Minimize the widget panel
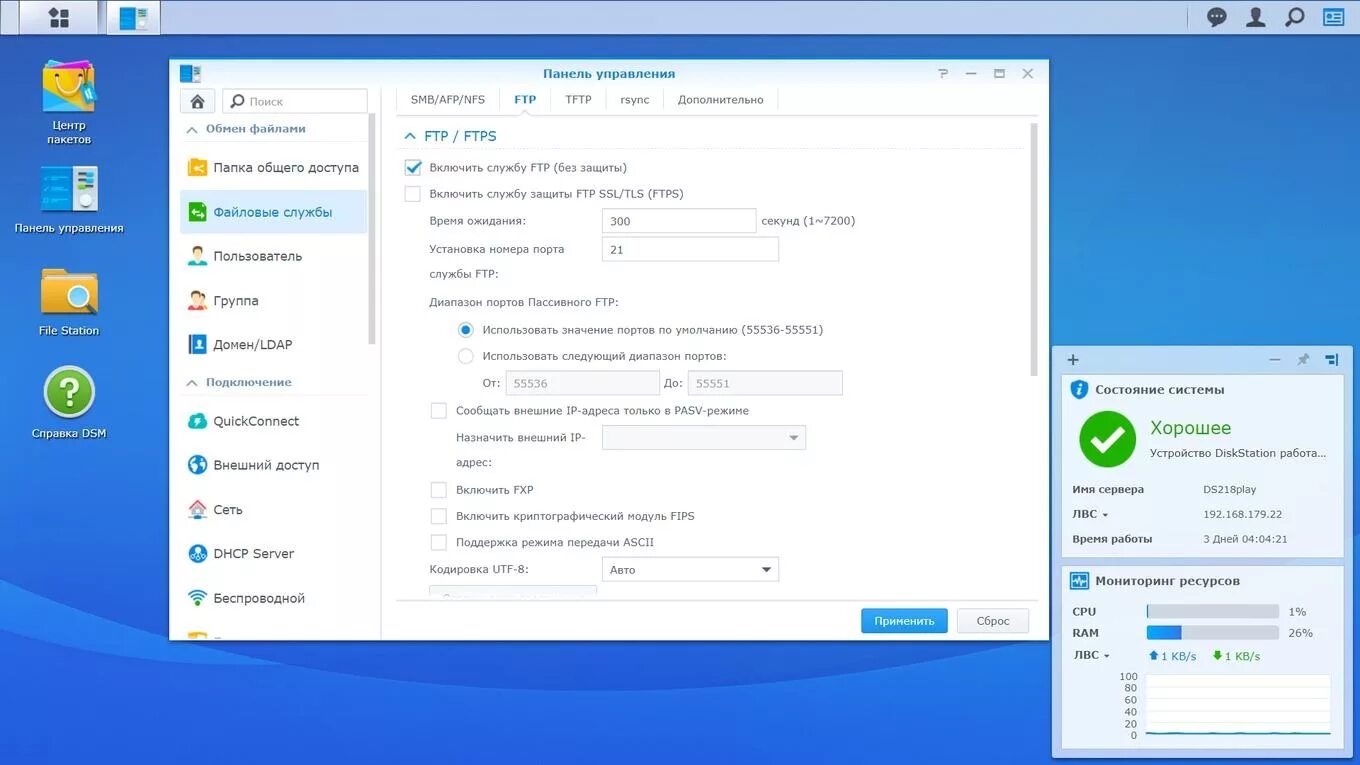Image resolution: width=1360 pixels, height=765 pixels. pyautogui.click(x=1275, y=360)
